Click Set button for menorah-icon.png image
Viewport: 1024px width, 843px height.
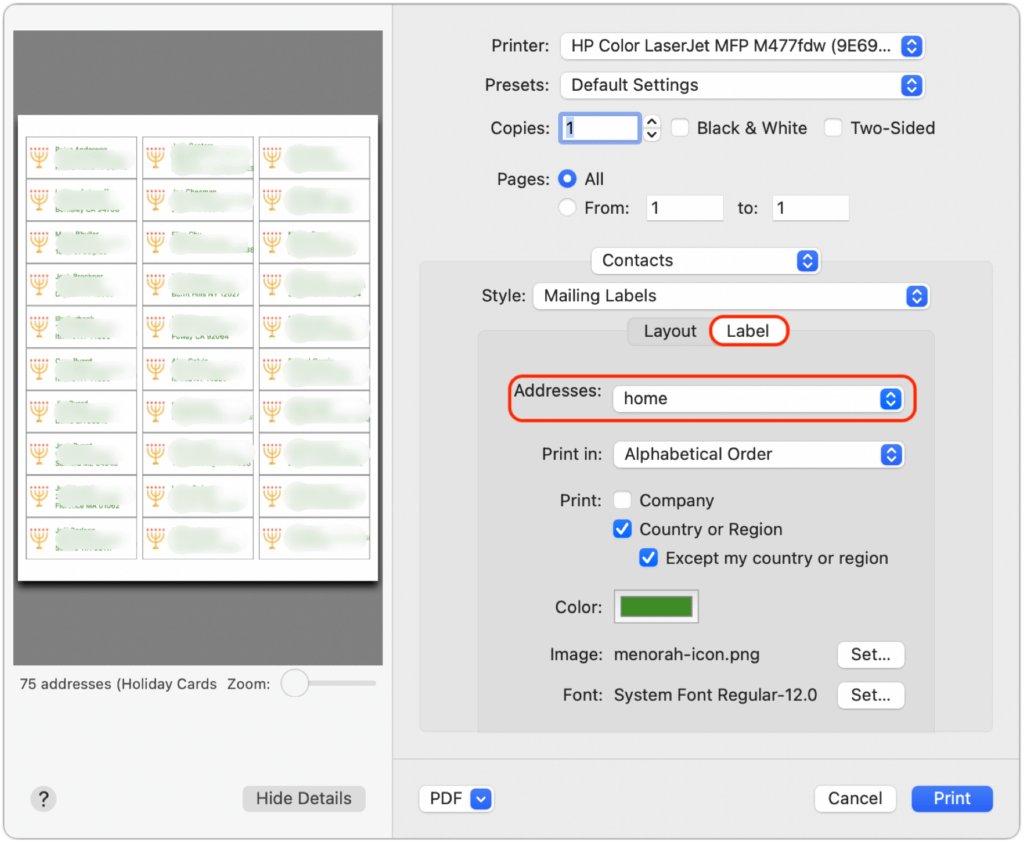[871, 654]
